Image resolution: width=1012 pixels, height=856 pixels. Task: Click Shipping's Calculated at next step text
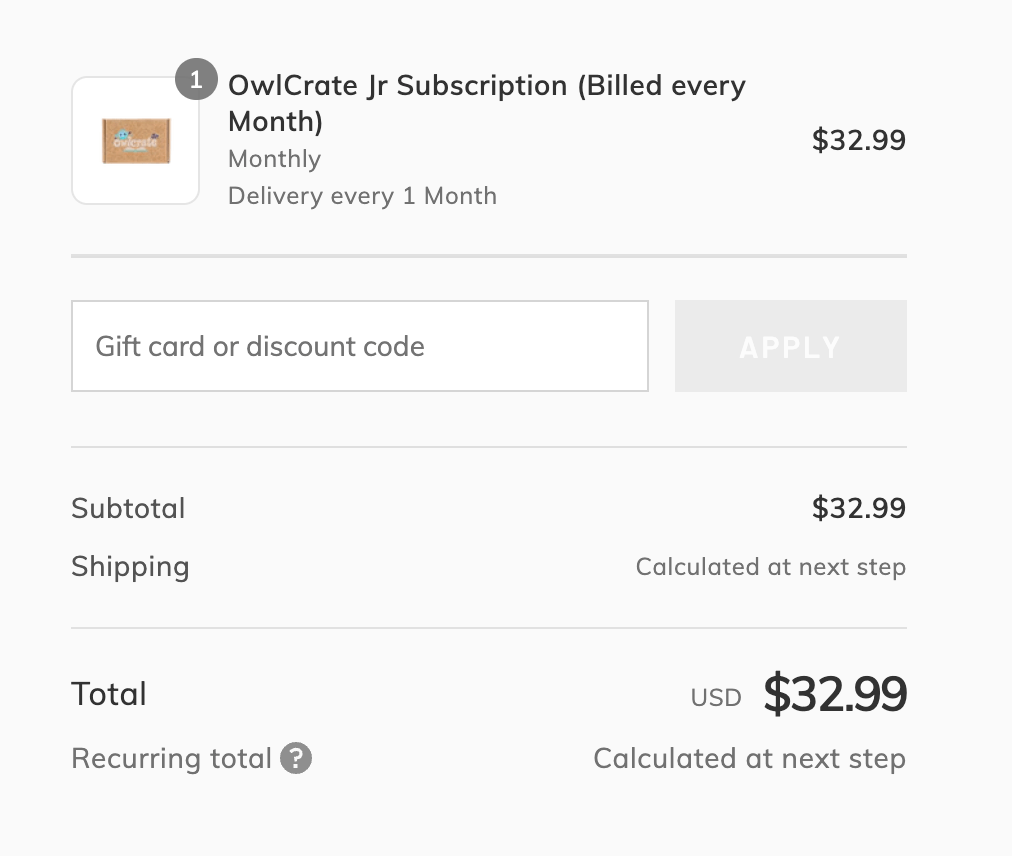point(770,567)
